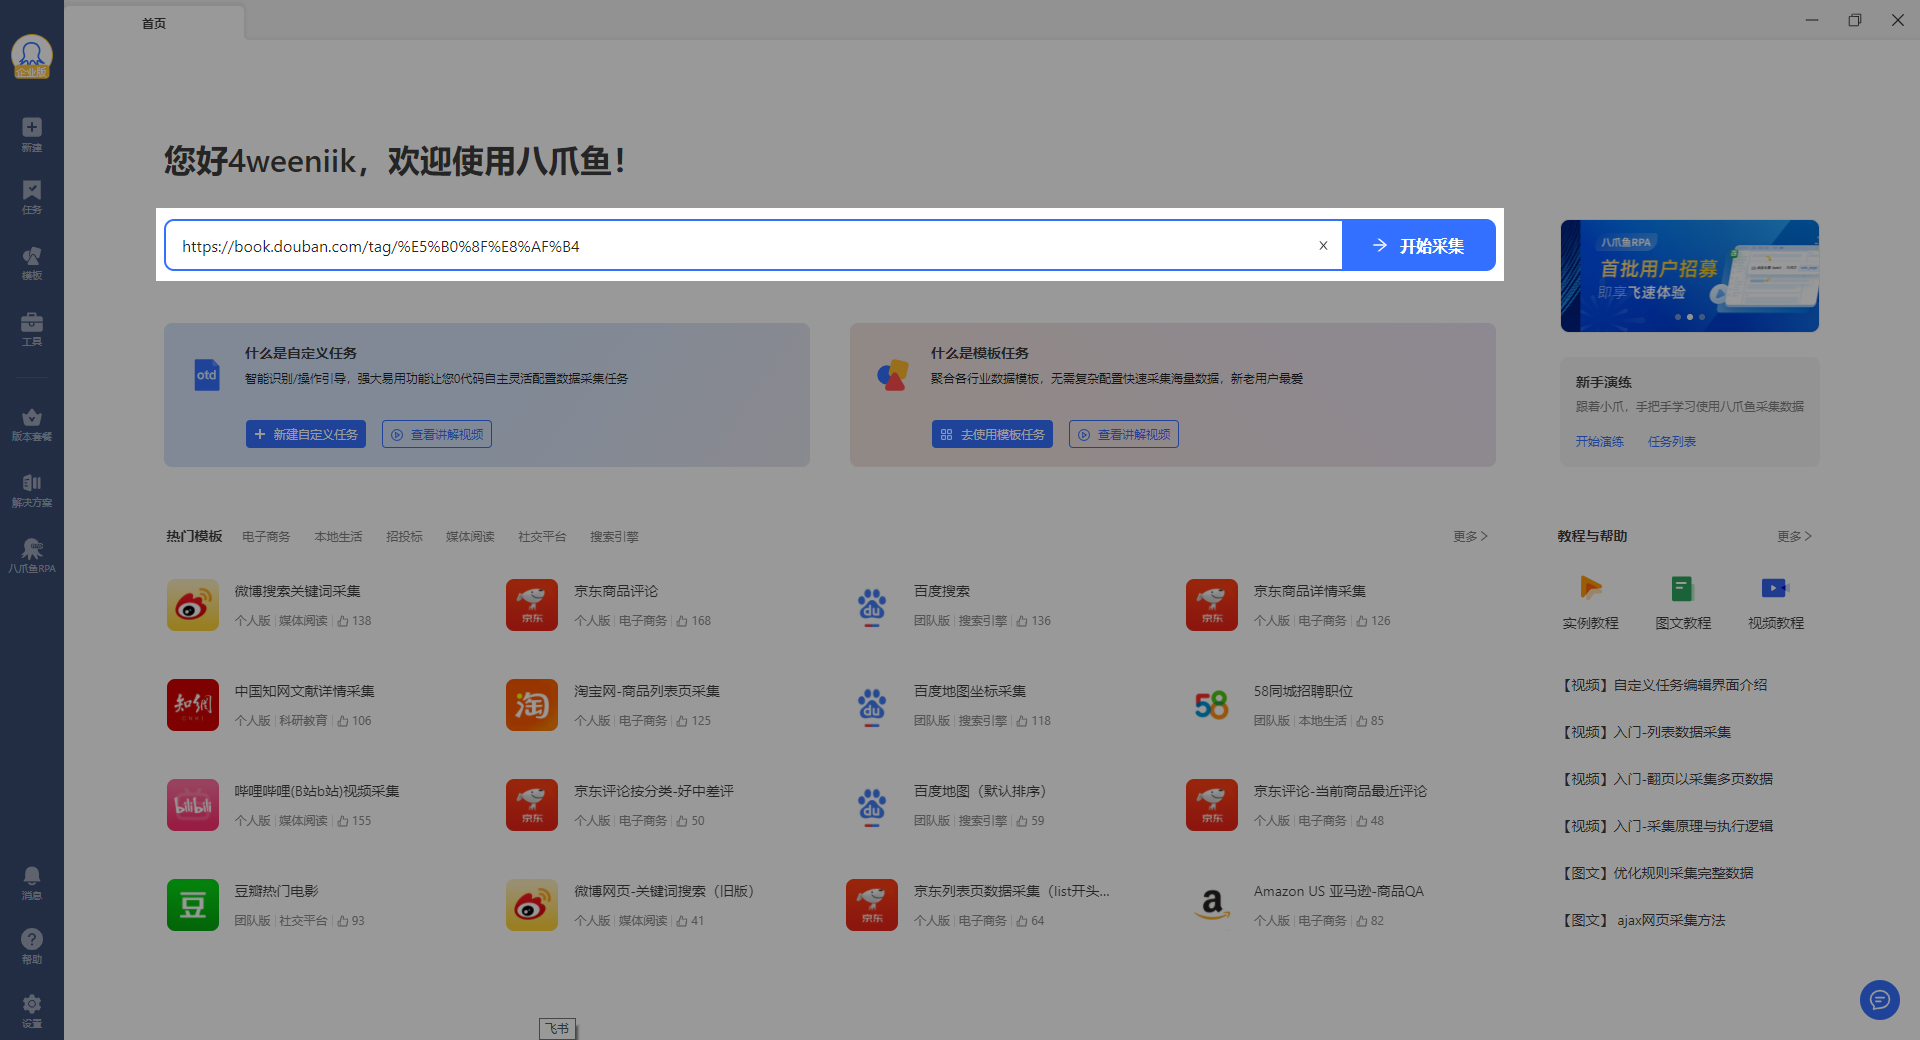Viewport: 1920px width, 1040px height.
Task: Select the 社交平台 template tab
Action: pos(542,537)
